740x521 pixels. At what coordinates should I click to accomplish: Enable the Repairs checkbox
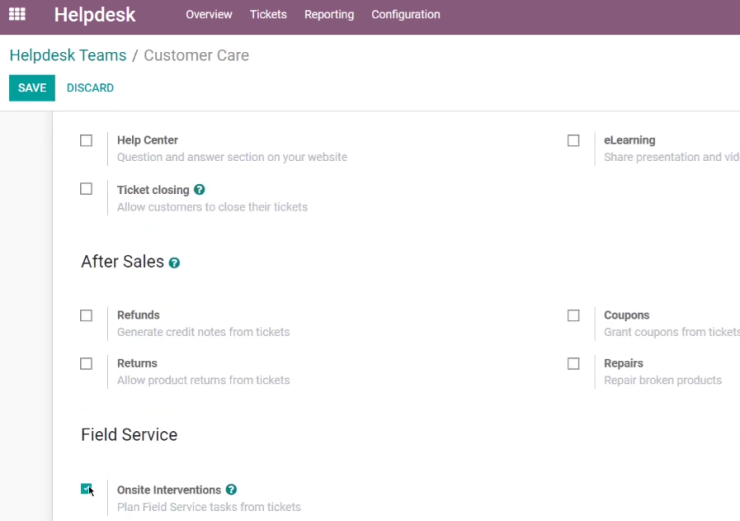click(x=573, y=364)
